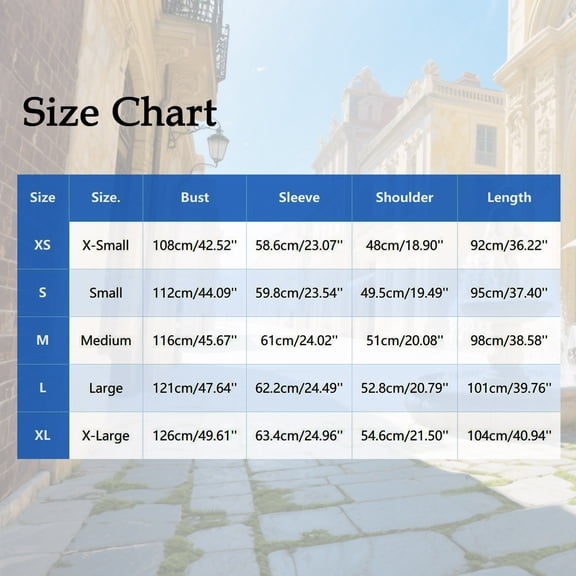Image resolution: width=576 pixels, height=576 pixels.
Task: Select the Shoulder column header
Action: pyautogui.click(x=404, y=198)
